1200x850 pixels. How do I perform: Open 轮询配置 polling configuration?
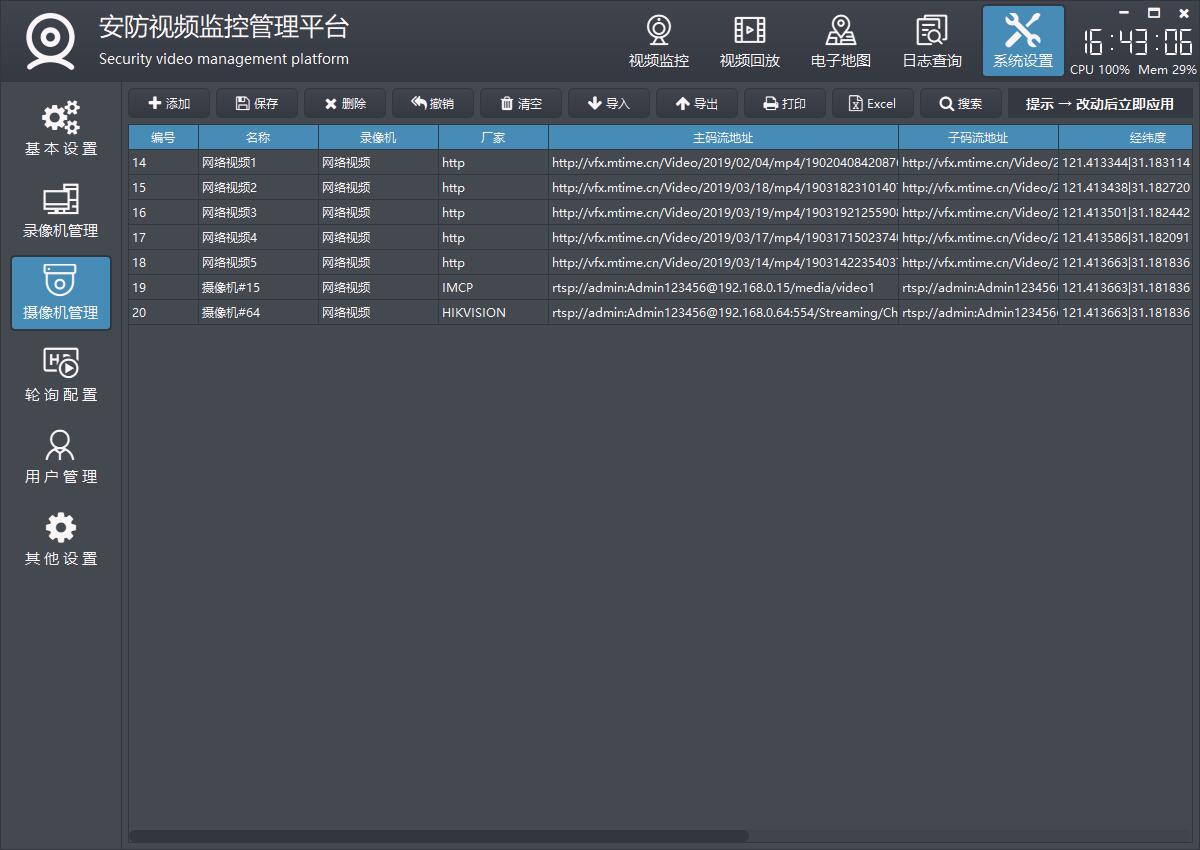pyautogui.click(x=61, y=375)
